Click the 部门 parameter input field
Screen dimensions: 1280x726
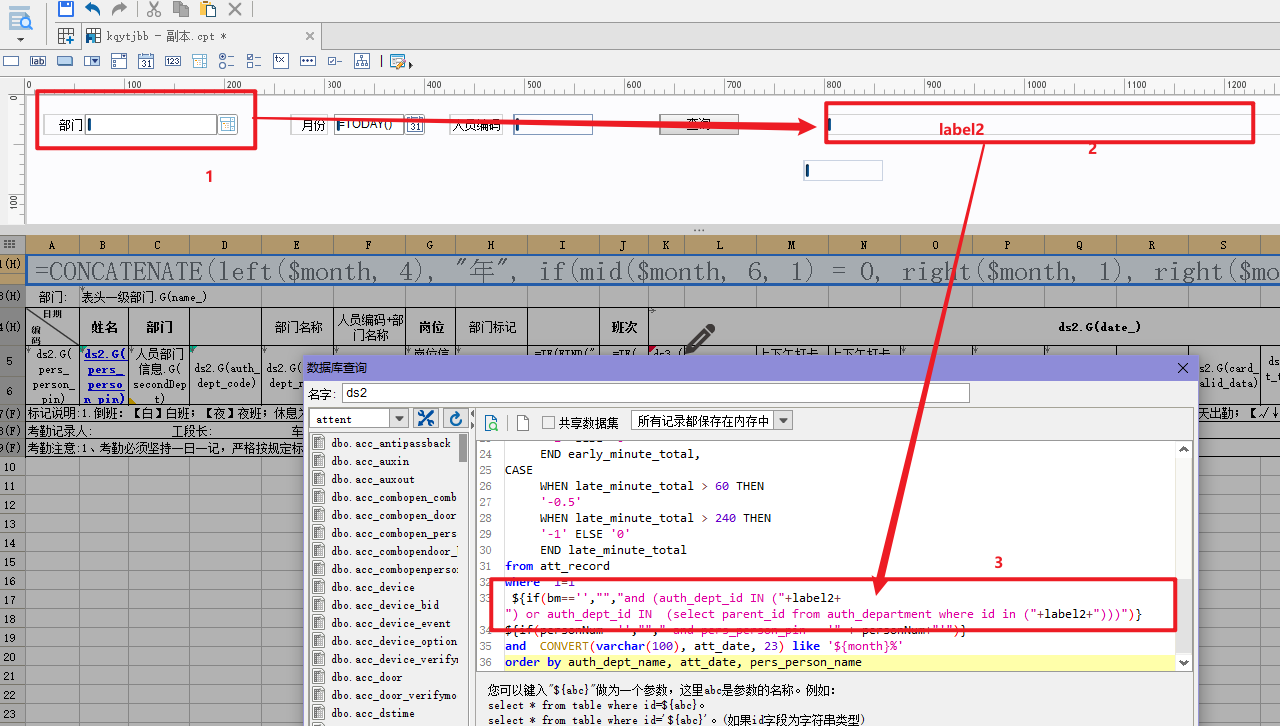coord(151,124)
